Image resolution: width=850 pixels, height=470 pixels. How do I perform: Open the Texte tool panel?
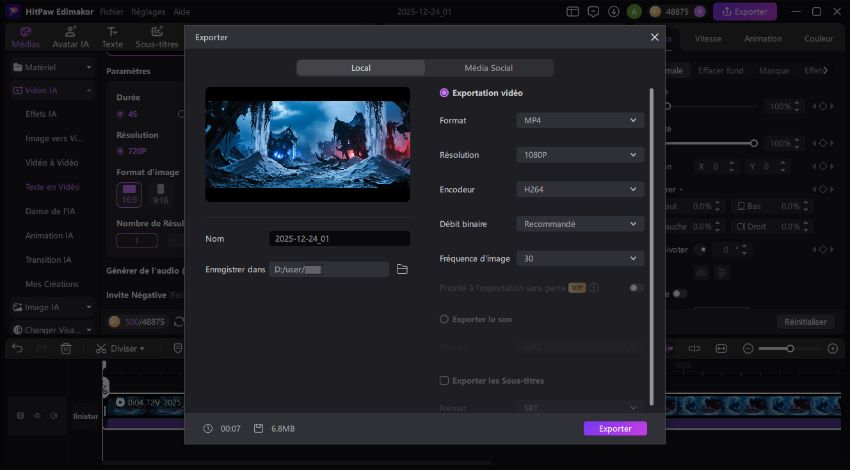click(113, 39)
